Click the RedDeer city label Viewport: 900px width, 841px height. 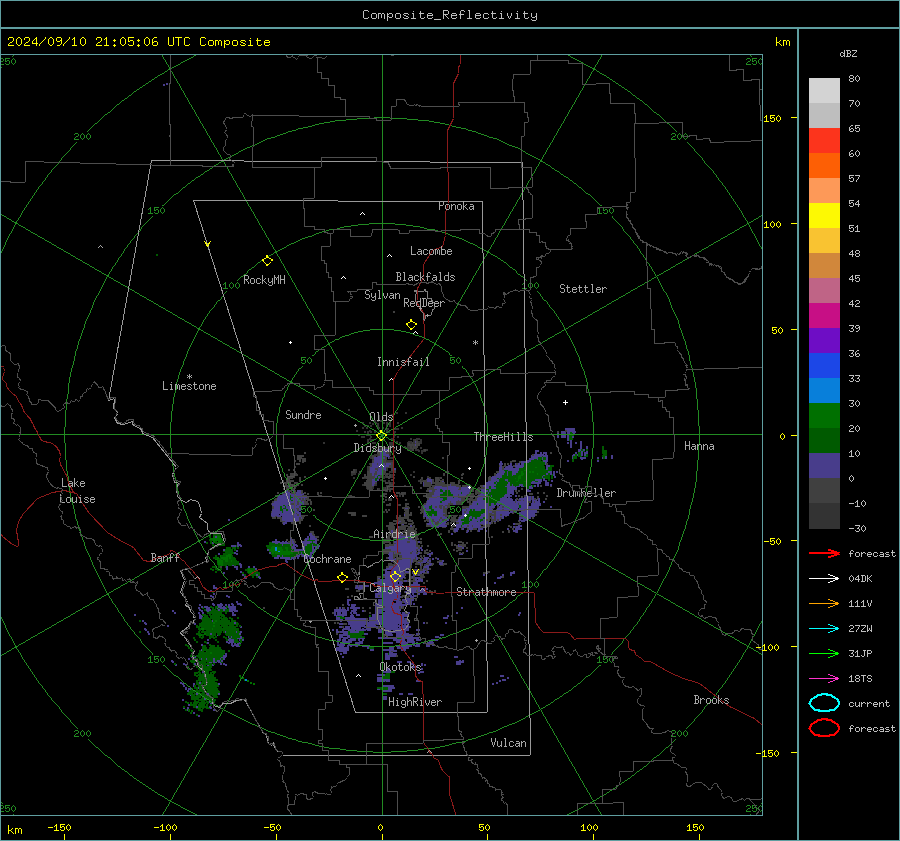coord(424,303)
